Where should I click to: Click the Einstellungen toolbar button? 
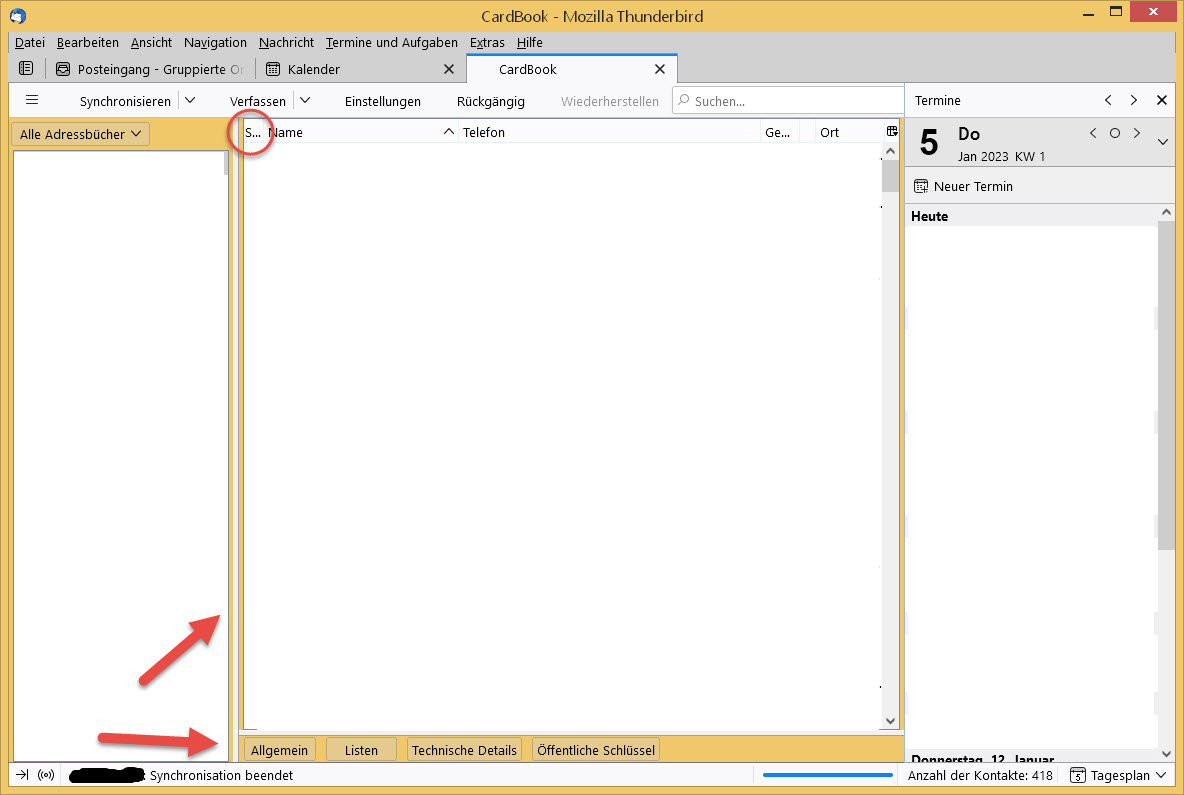point(382,101)
